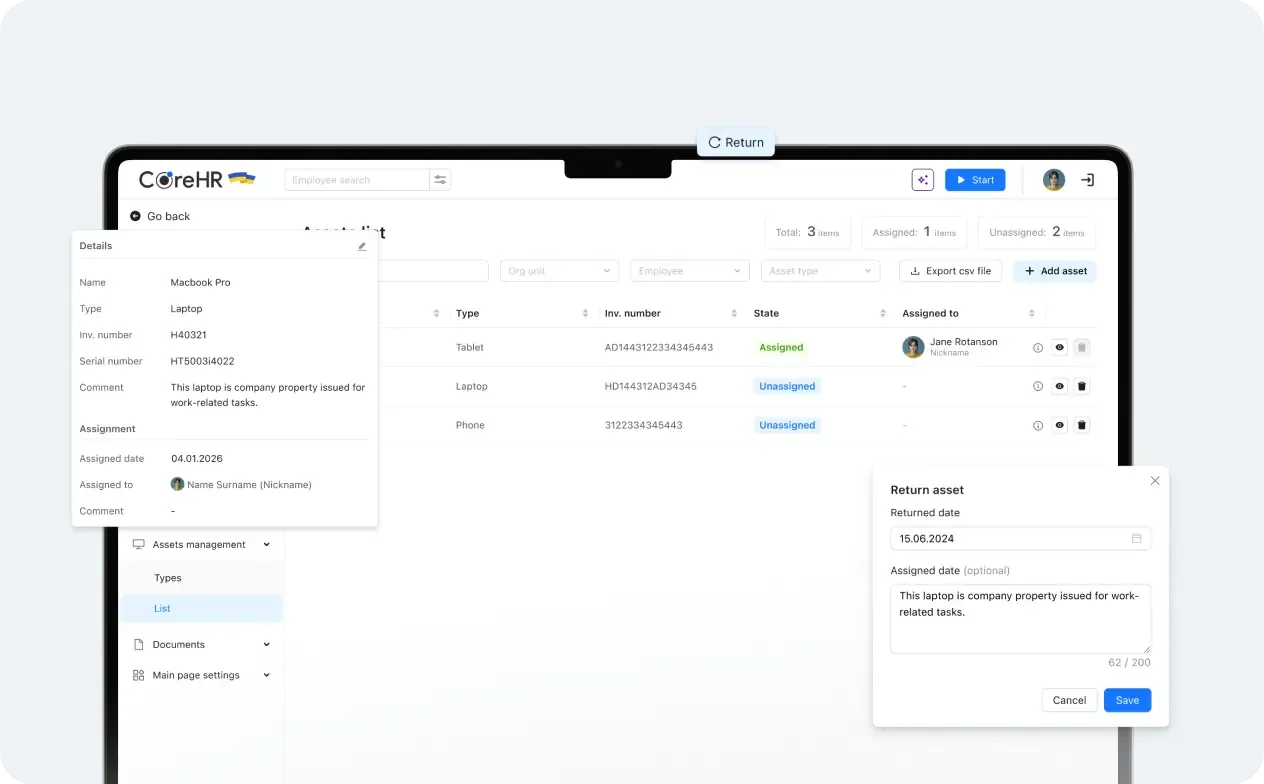This screenshot has width=1264, height=784.
Task: Delete the Laptop asset with the trash icon
Action: point(1081,386)
